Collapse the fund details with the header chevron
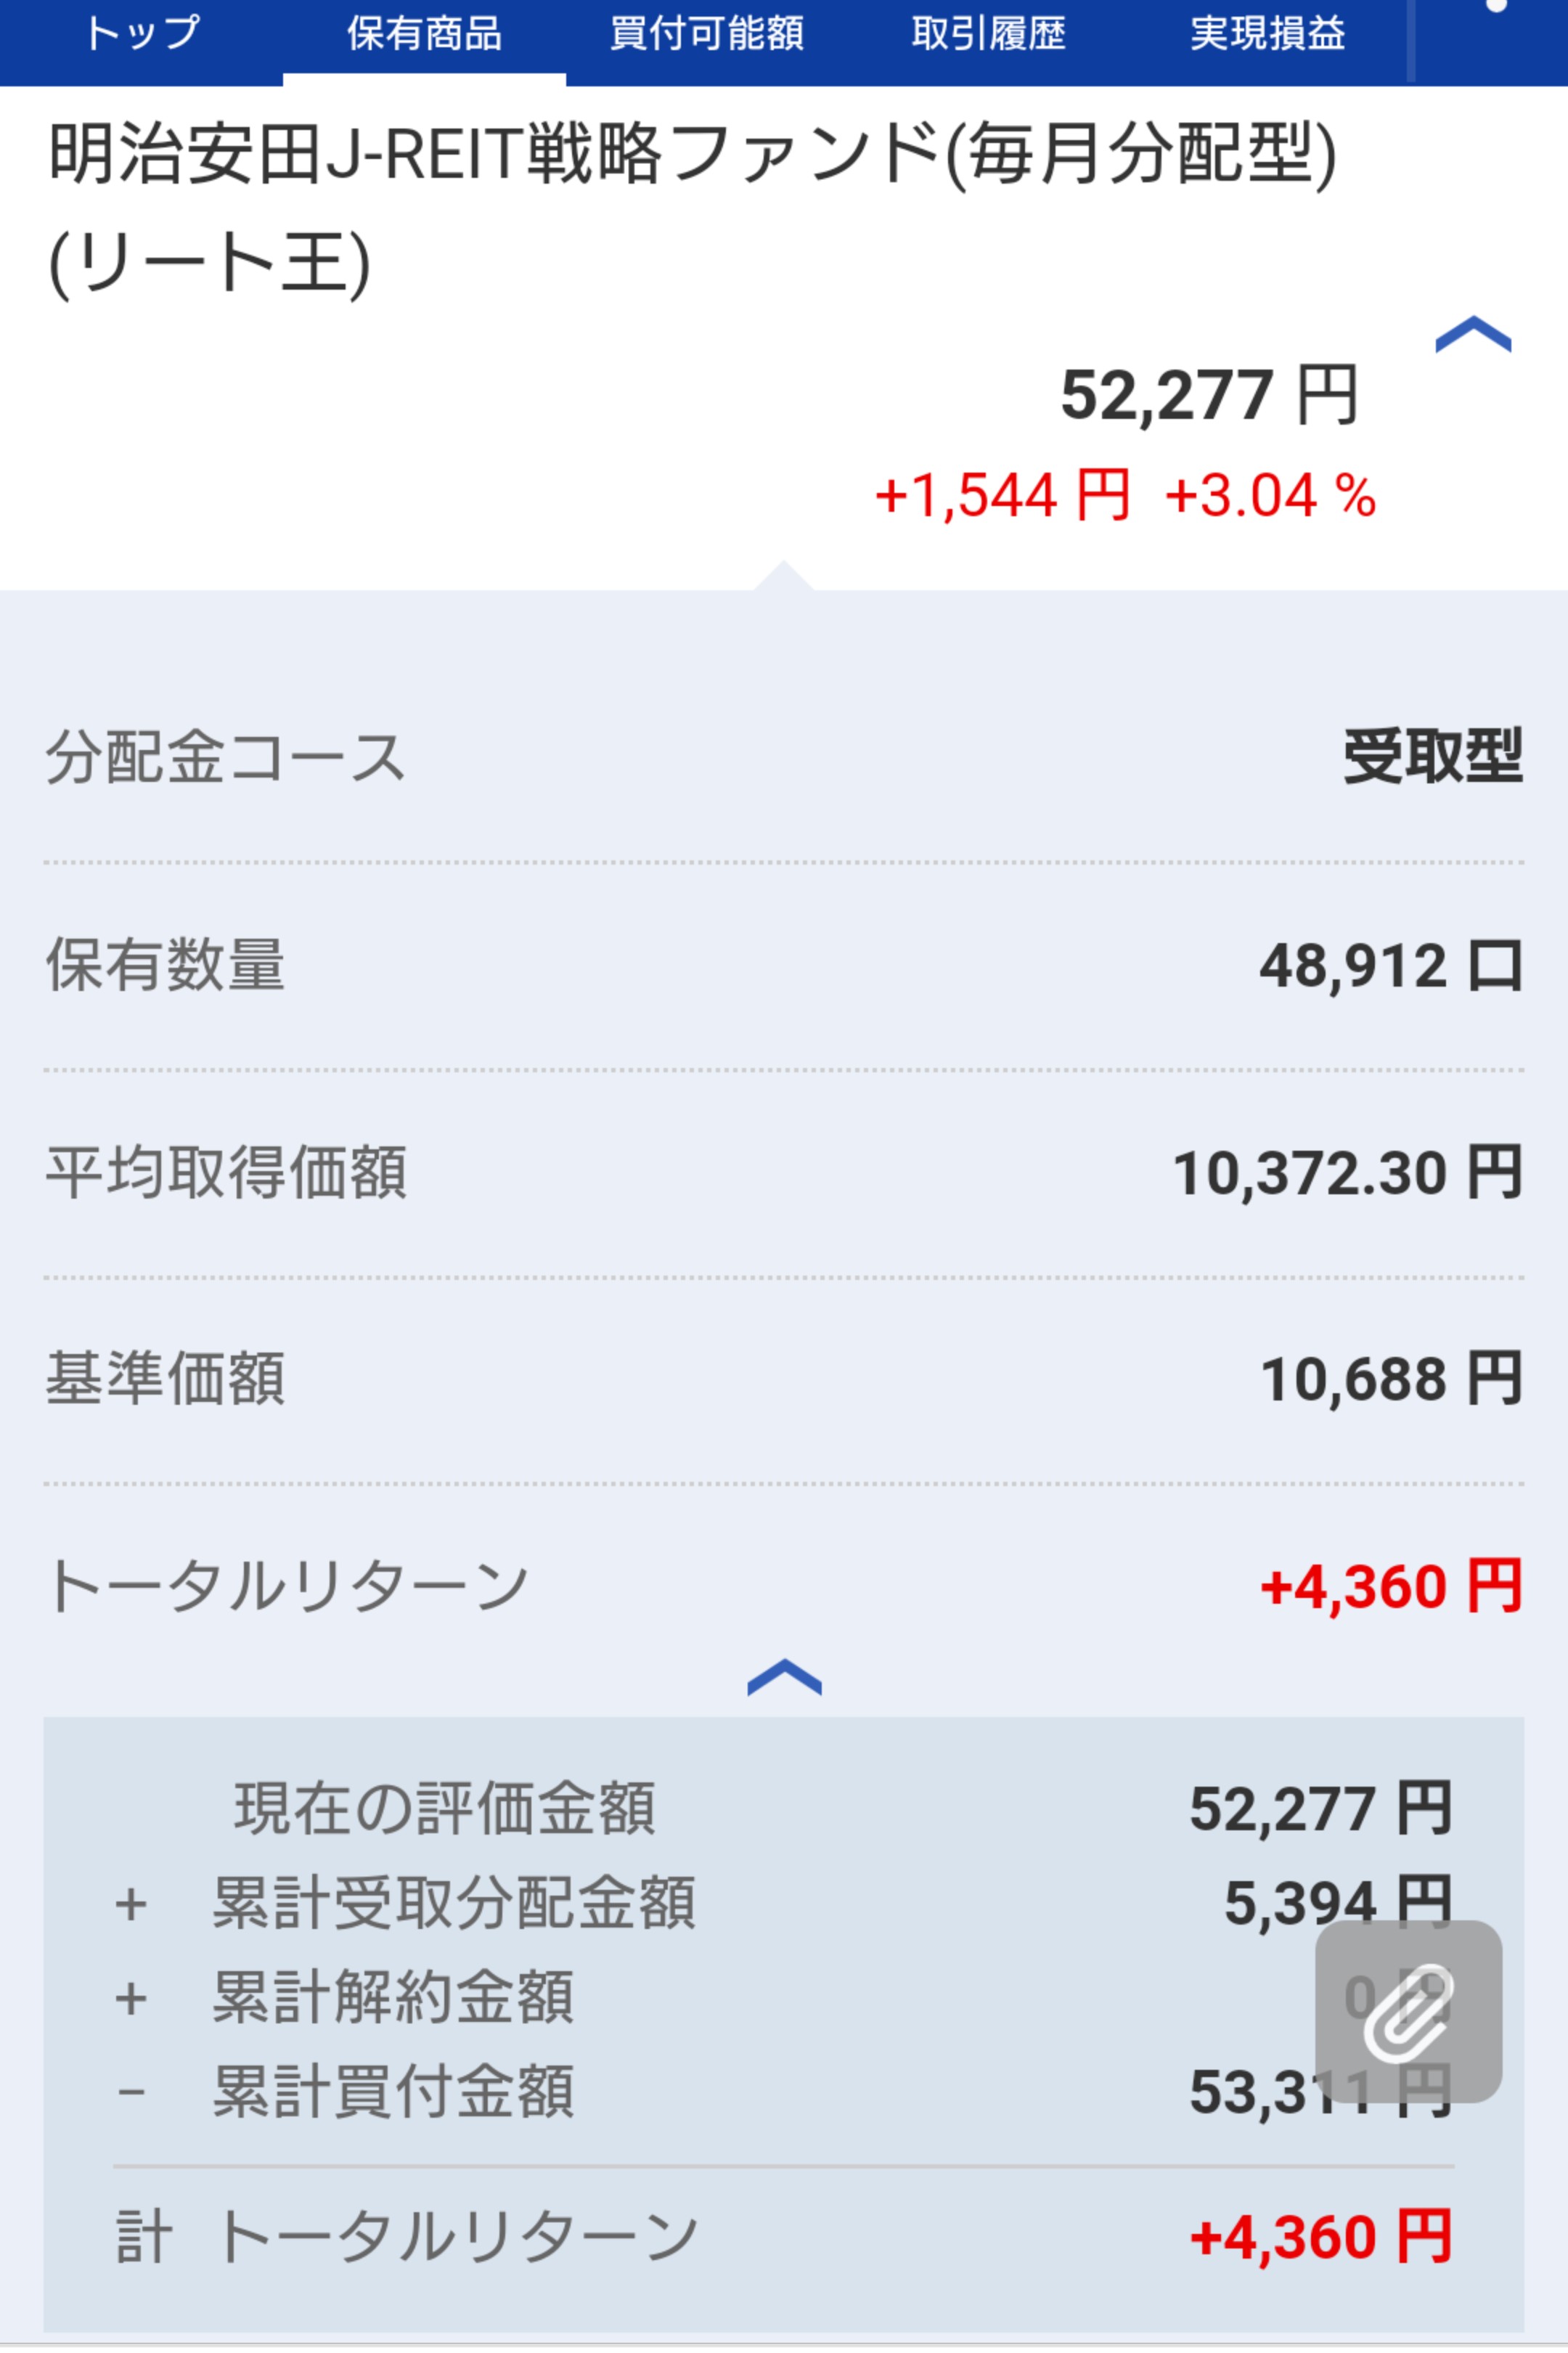This screenshot has width=1568, height=2353. (x=1472, y=336)
